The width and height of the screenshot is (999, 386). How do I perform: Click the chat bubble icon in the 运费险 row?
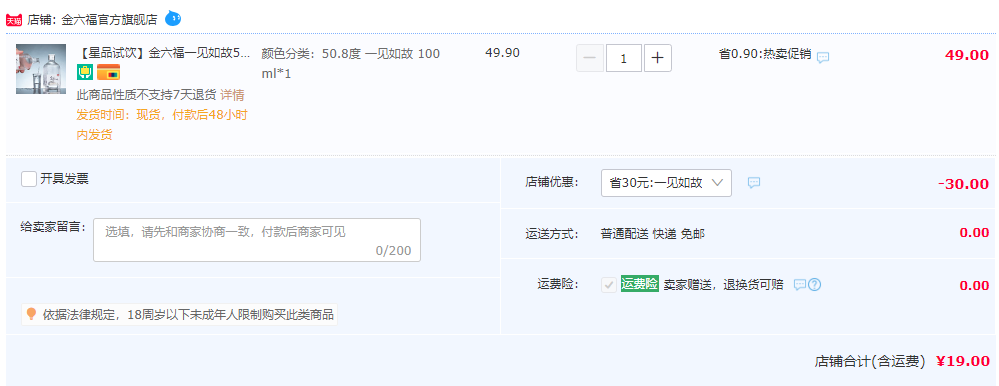point(800,285)
